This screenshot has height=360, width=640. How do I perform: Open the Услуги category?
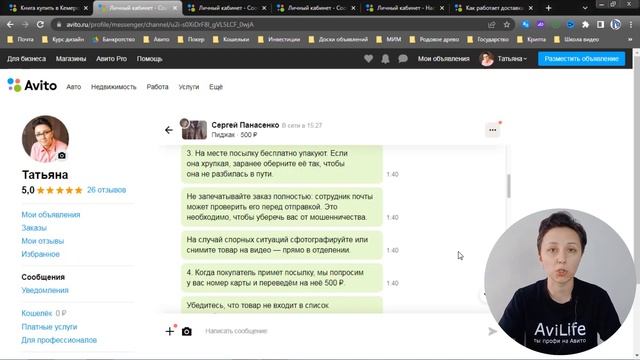tap(189, 87)
